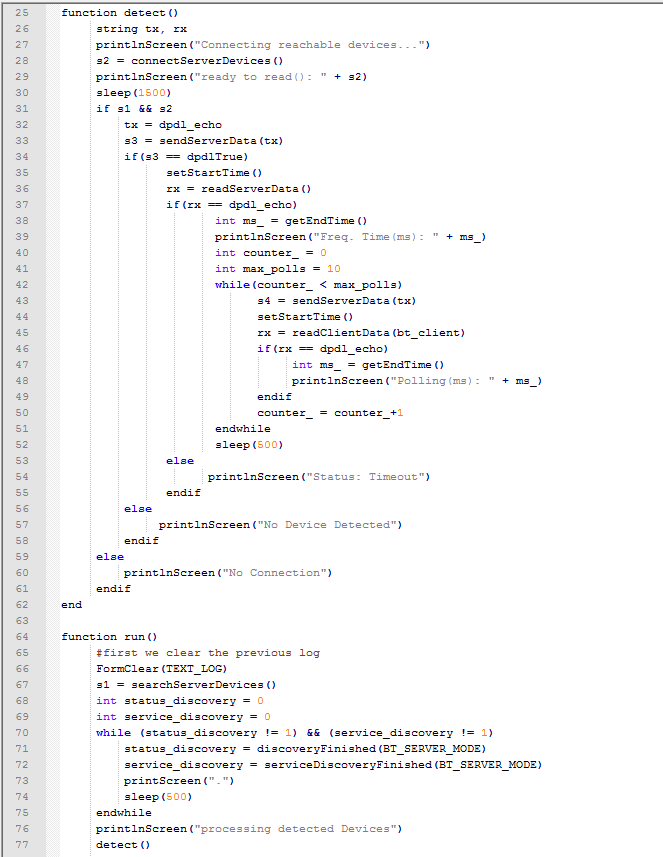Click 'if(rx == dpdl_echo)' on line 37
The width and height of the screenshot is (663, 857).
tap(231, 205)
